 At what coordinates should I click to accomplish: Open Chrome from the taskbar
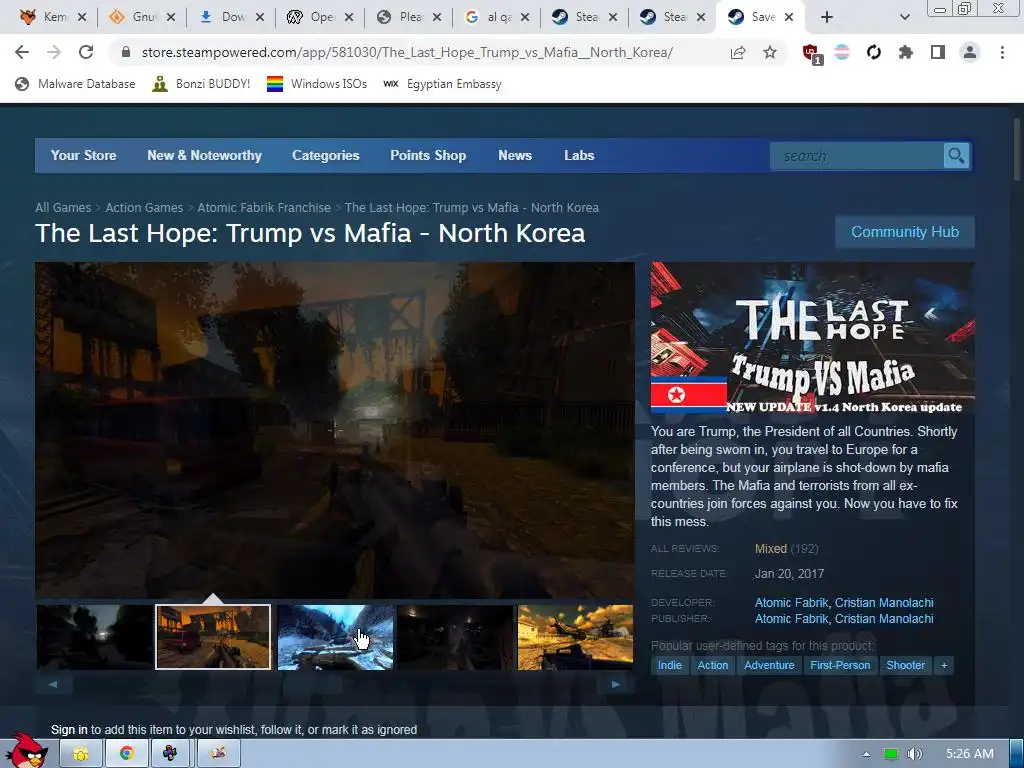coord(126,754)
